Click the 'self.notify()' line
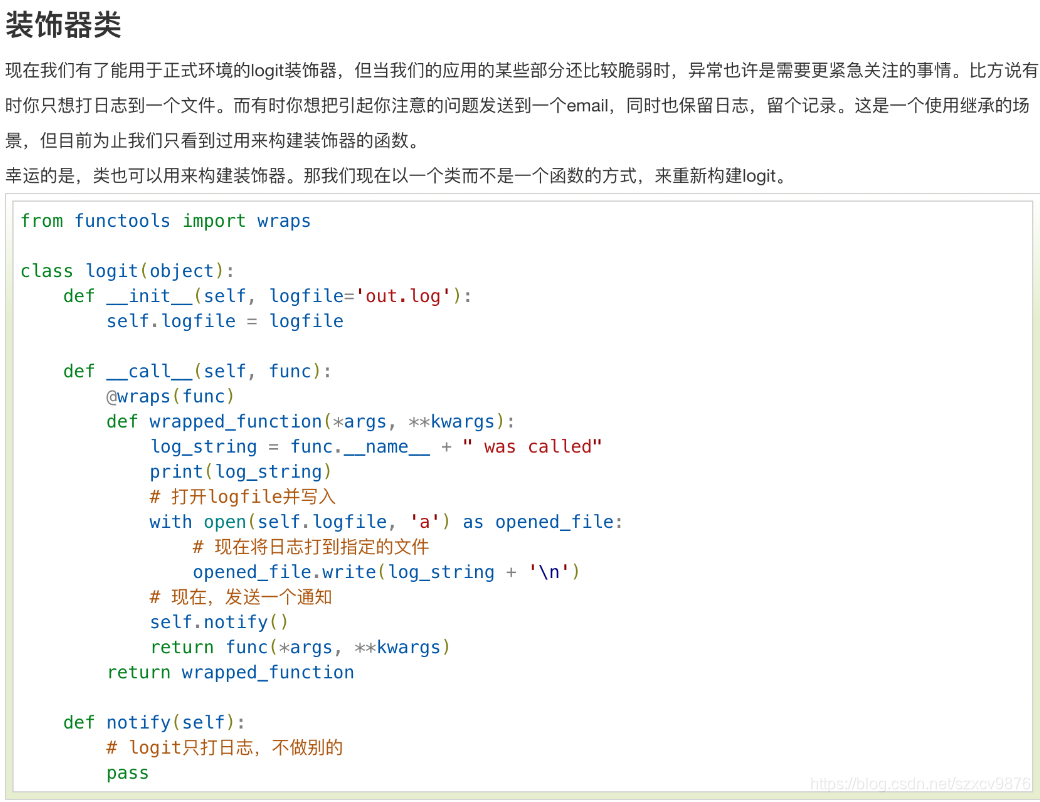This screenshot has height=802, width=1040. click(219, 622)
